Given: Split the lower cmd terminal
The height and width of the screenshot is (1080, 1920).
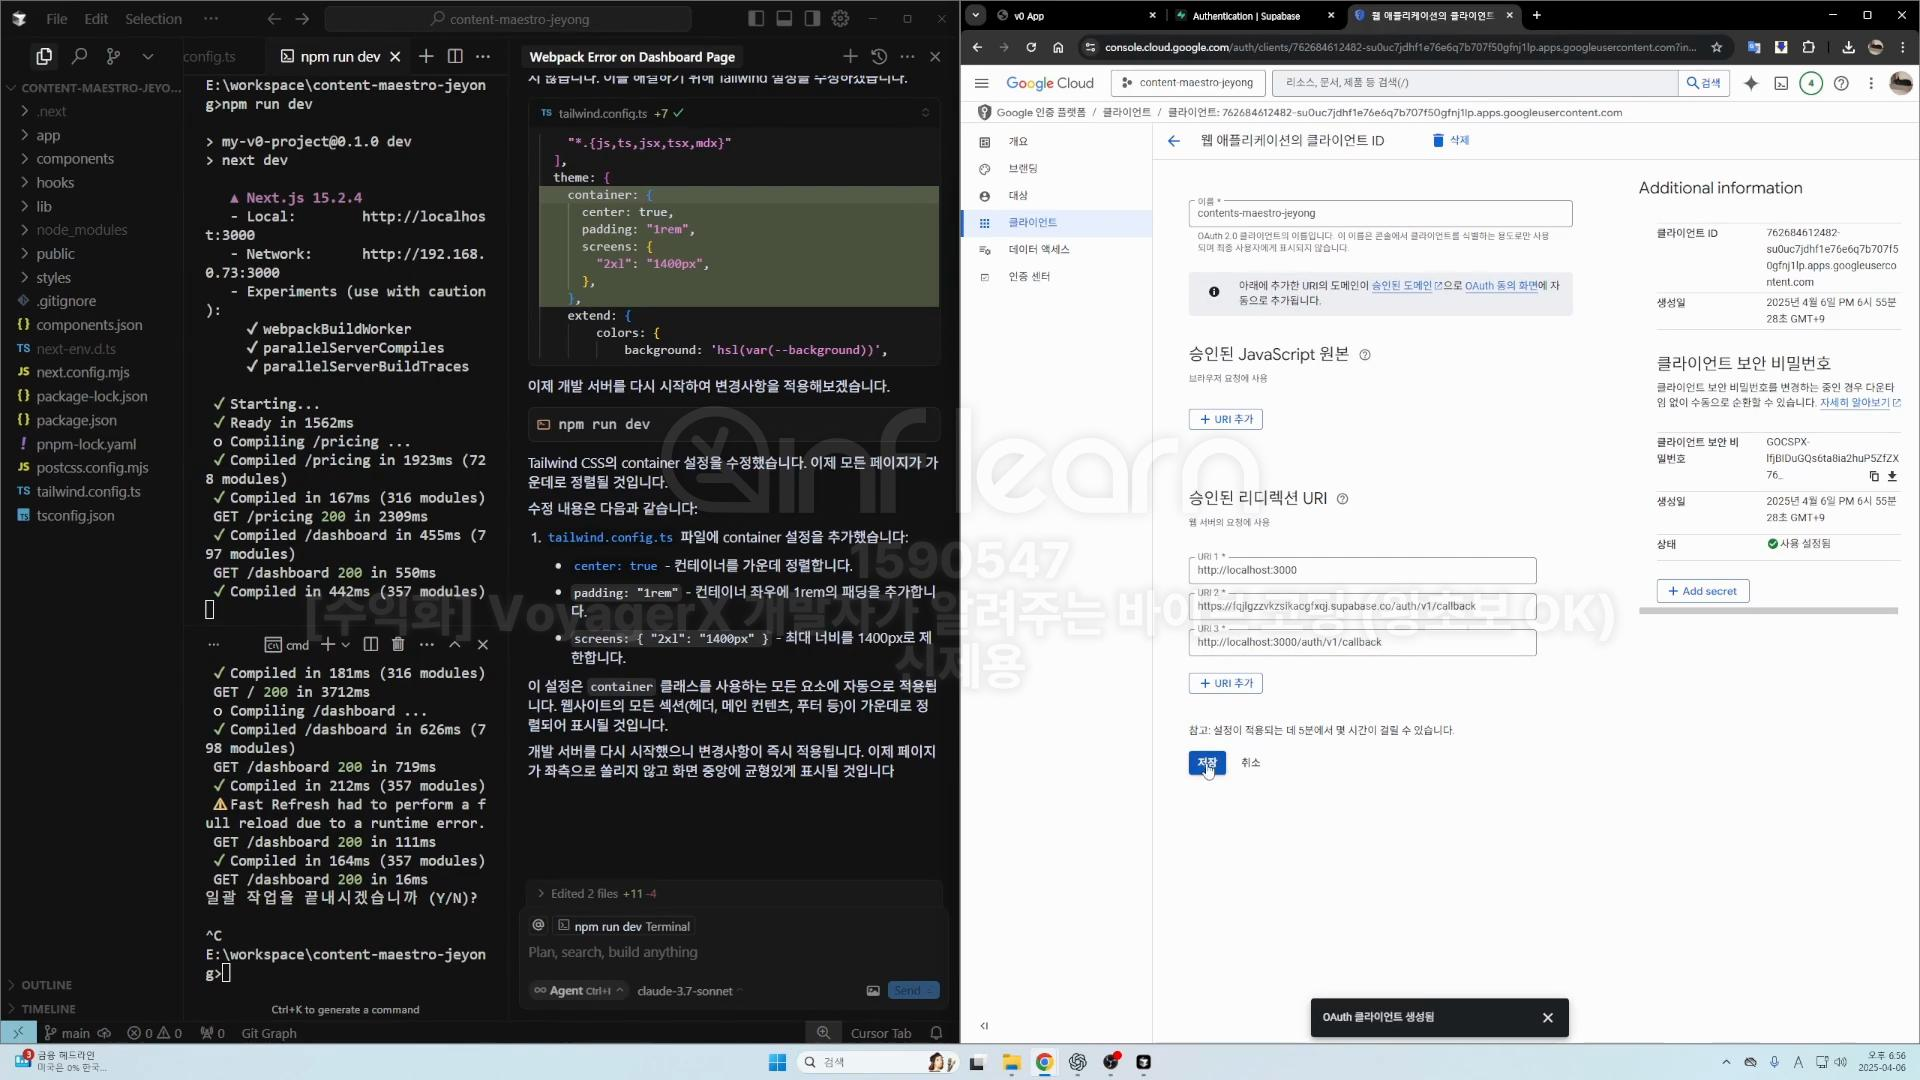Looking at the screenshot, I should pos(371,645).
